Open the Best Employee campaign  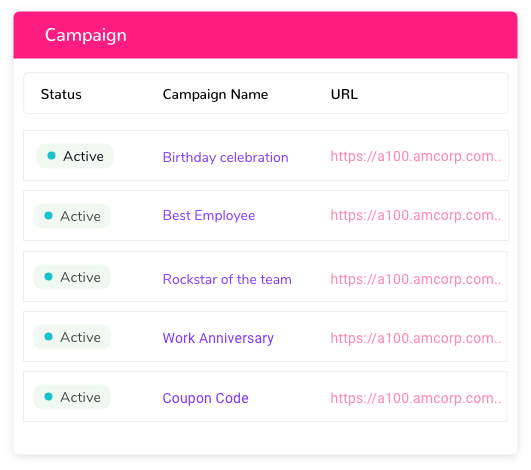pos(209,216)
